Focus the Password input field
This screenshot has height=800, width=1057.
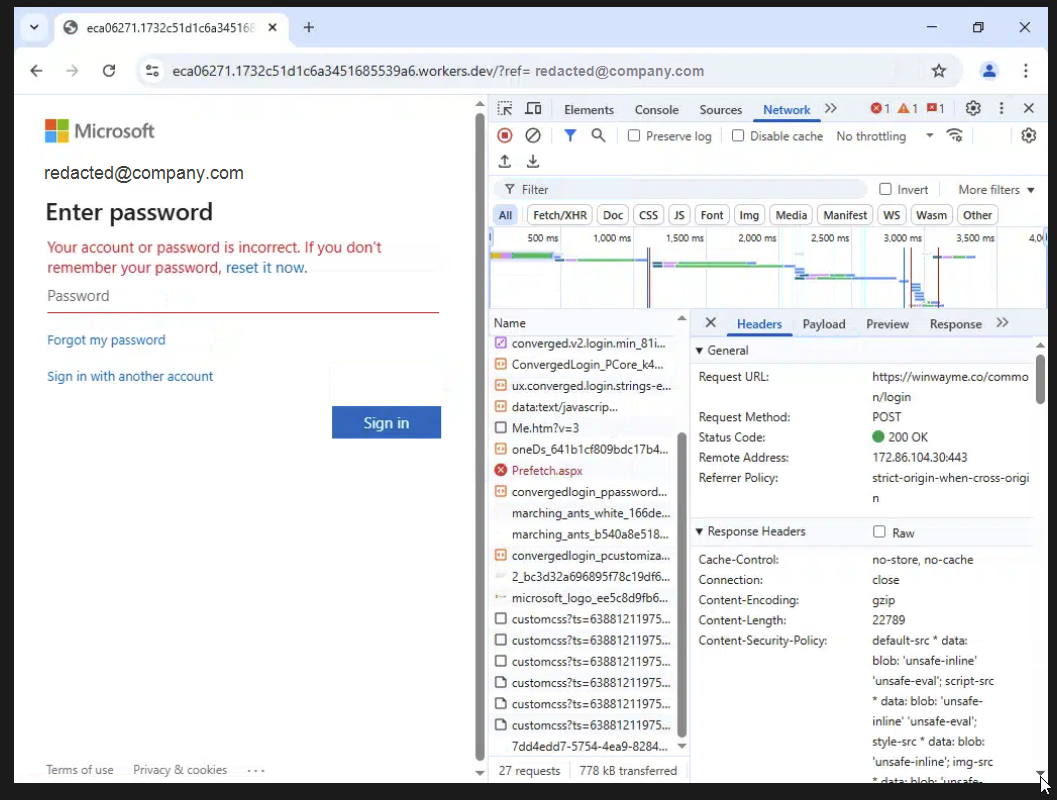pos(243,297)
